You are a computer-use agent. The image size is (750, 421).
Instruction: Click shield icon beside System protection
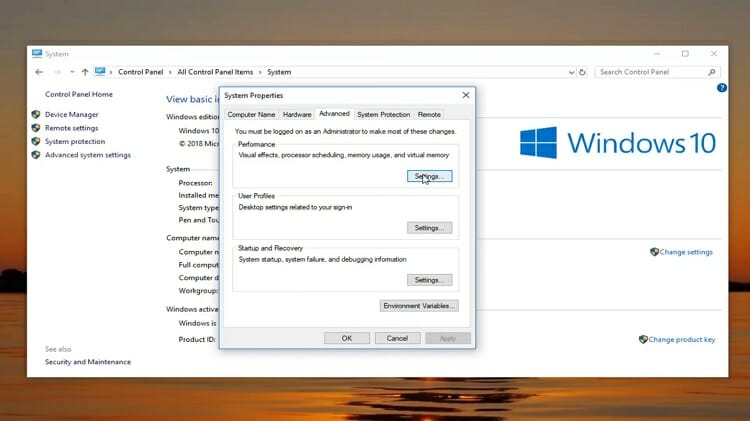tap(36, 141)
